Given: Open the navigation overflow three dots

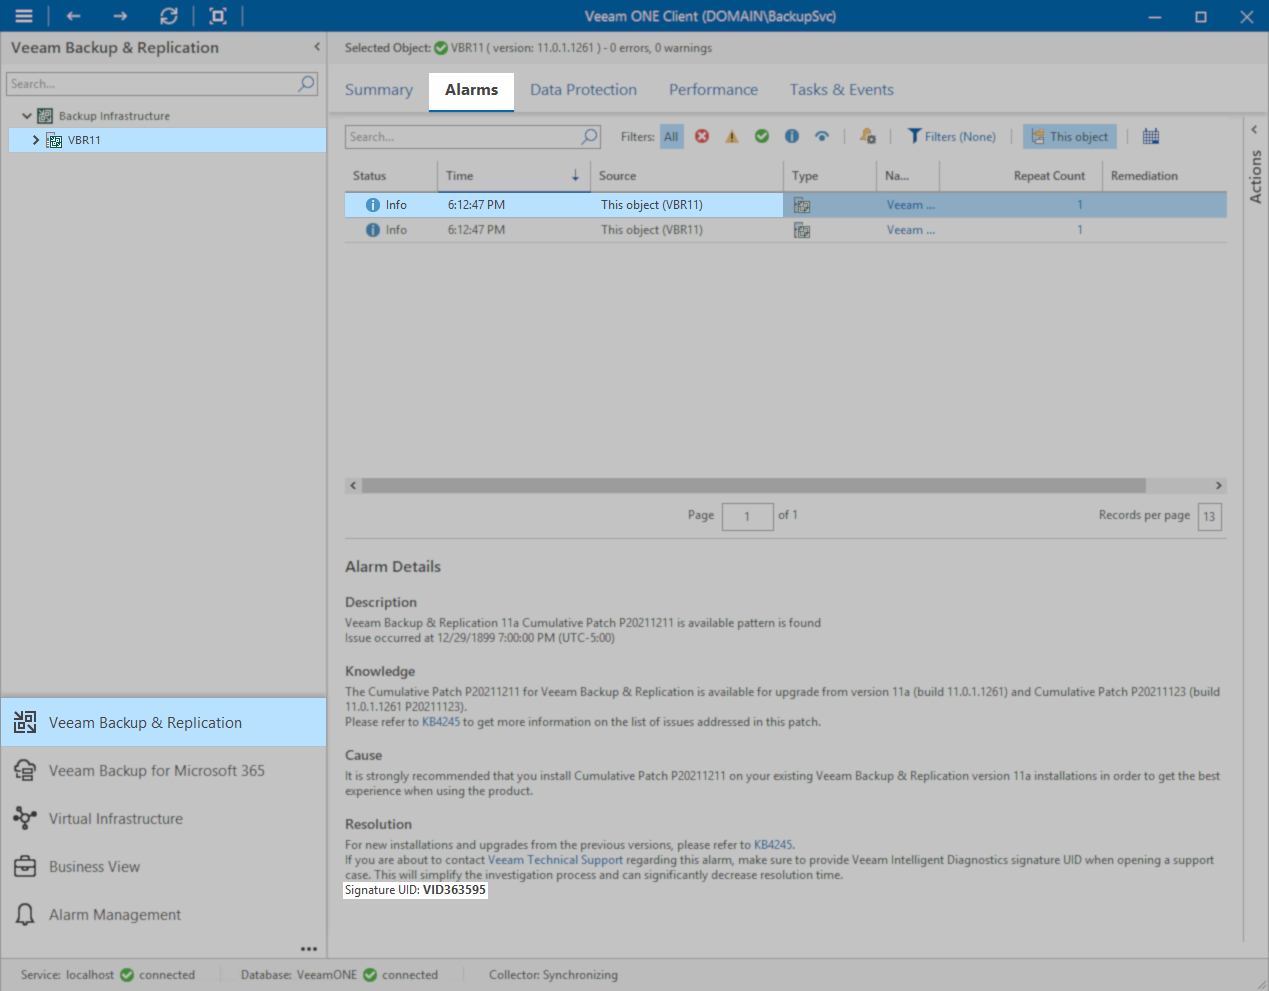Looking at the screenshot, I should (x=309, y=949).
